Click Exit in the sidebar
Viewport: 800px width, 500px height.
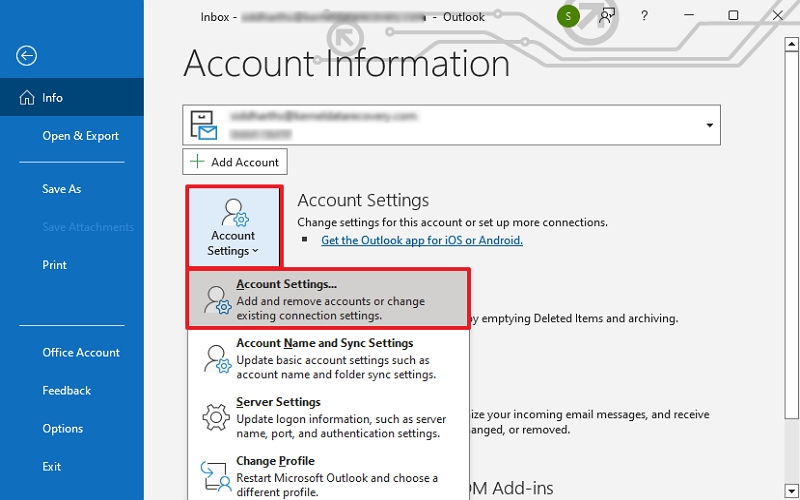pyautogui.click(x=51, y=467)
